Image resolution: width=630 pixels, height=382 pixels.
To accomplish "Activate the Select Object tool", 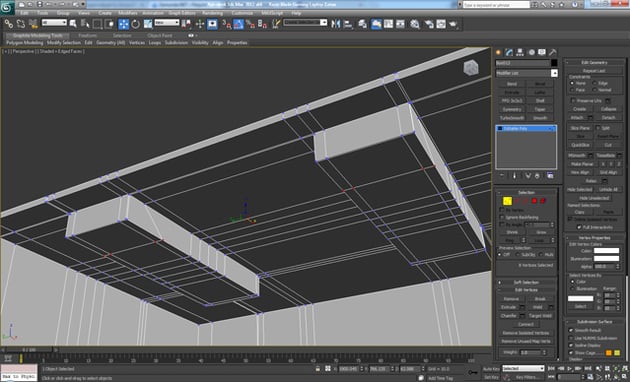I will (x=73, y=24).
